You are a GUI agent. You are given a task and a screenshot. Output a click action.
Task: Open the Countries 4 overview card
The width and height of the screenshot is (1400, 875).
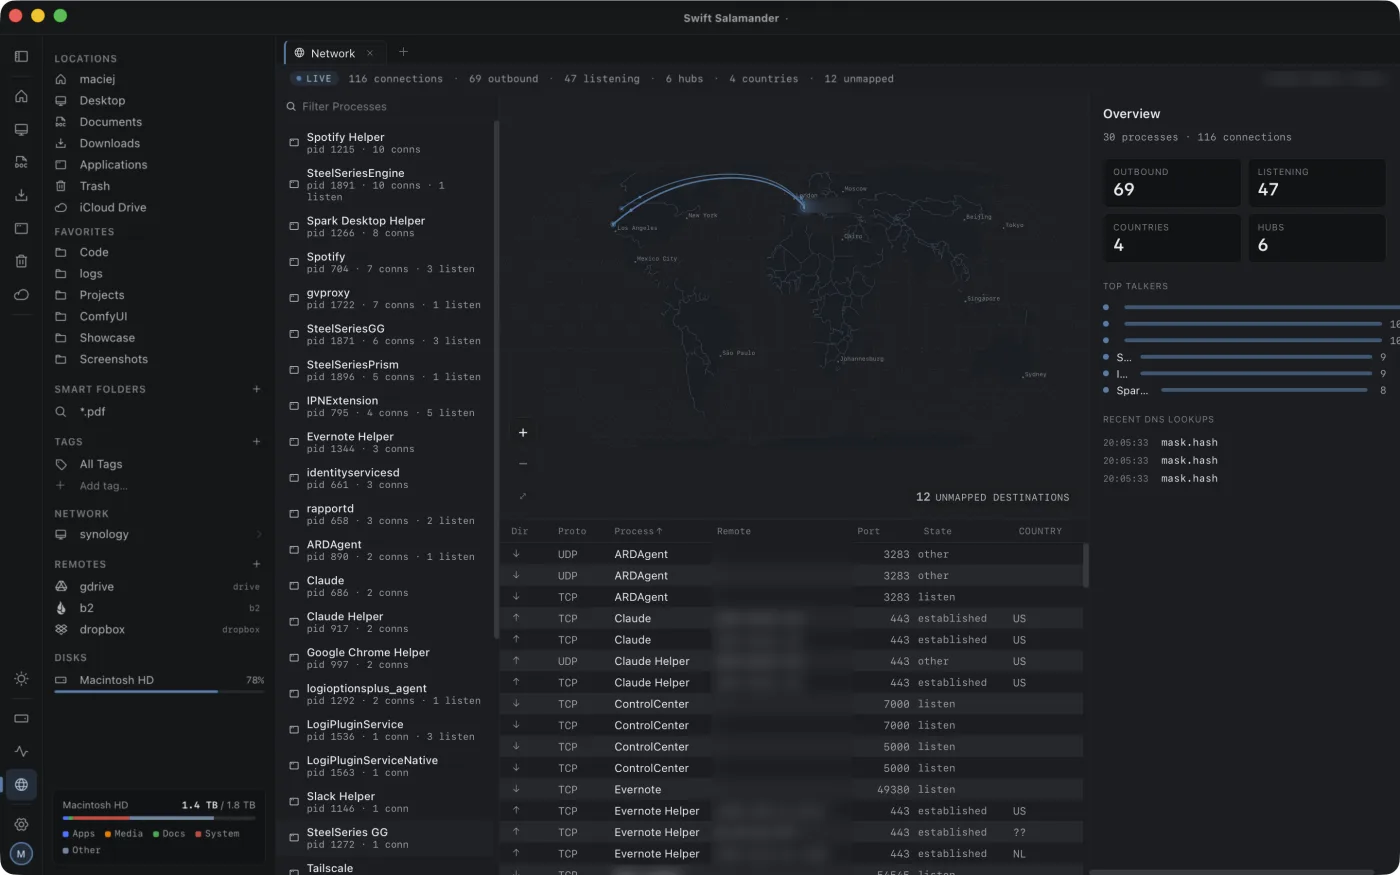coord(1172,238)
